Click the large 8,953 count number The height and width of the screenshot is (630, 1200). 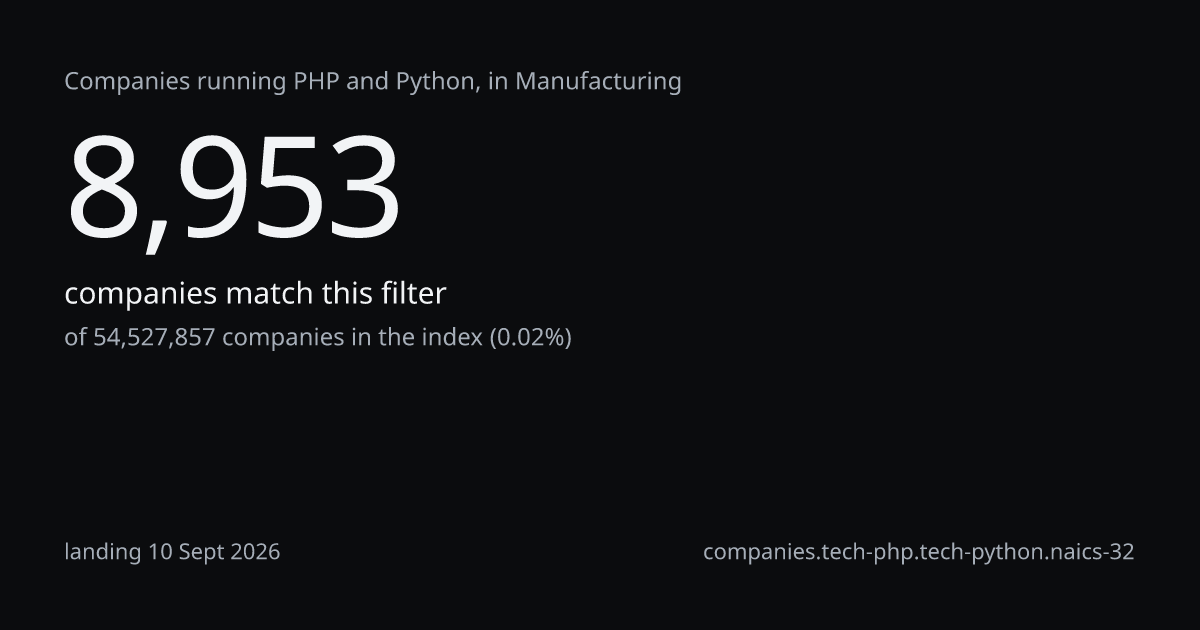[x=233, y=190]
